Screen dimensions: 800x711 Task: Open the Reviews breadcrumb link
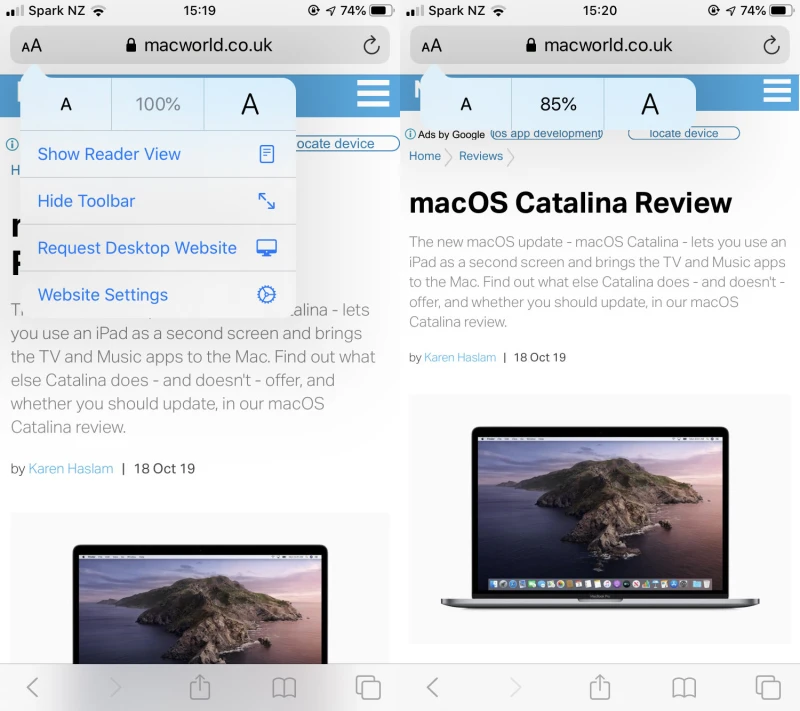click(x=481, y=156)
